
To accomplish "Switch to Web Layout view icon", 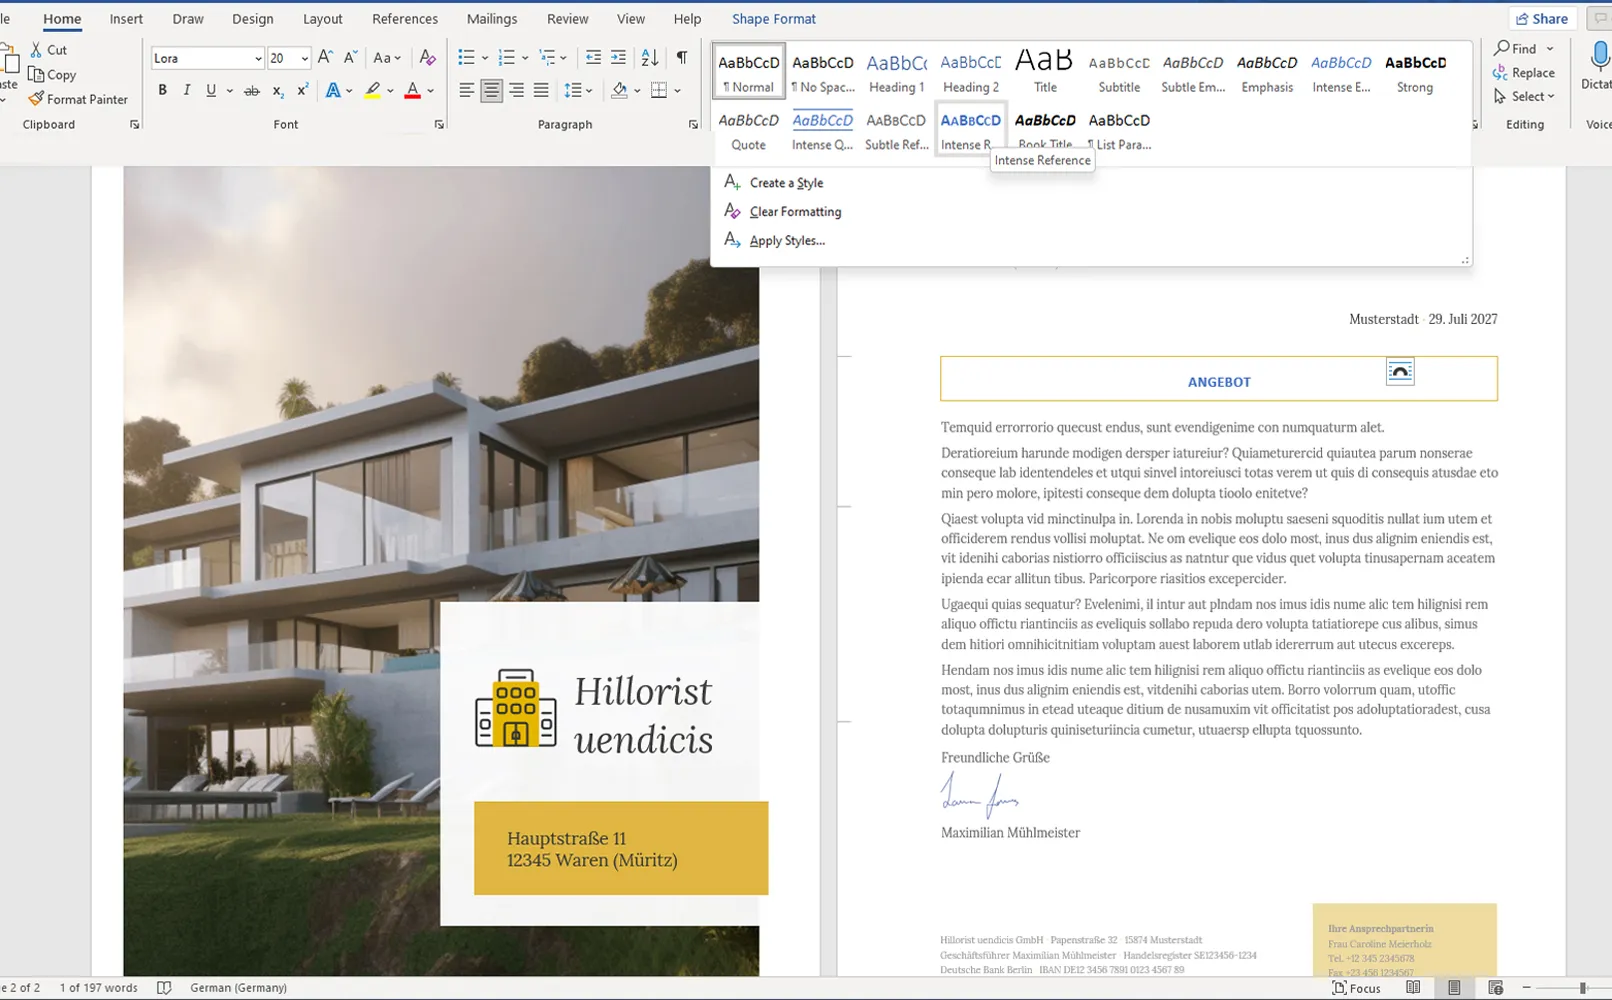I will pyautogui.click(x=1495, y=987).
